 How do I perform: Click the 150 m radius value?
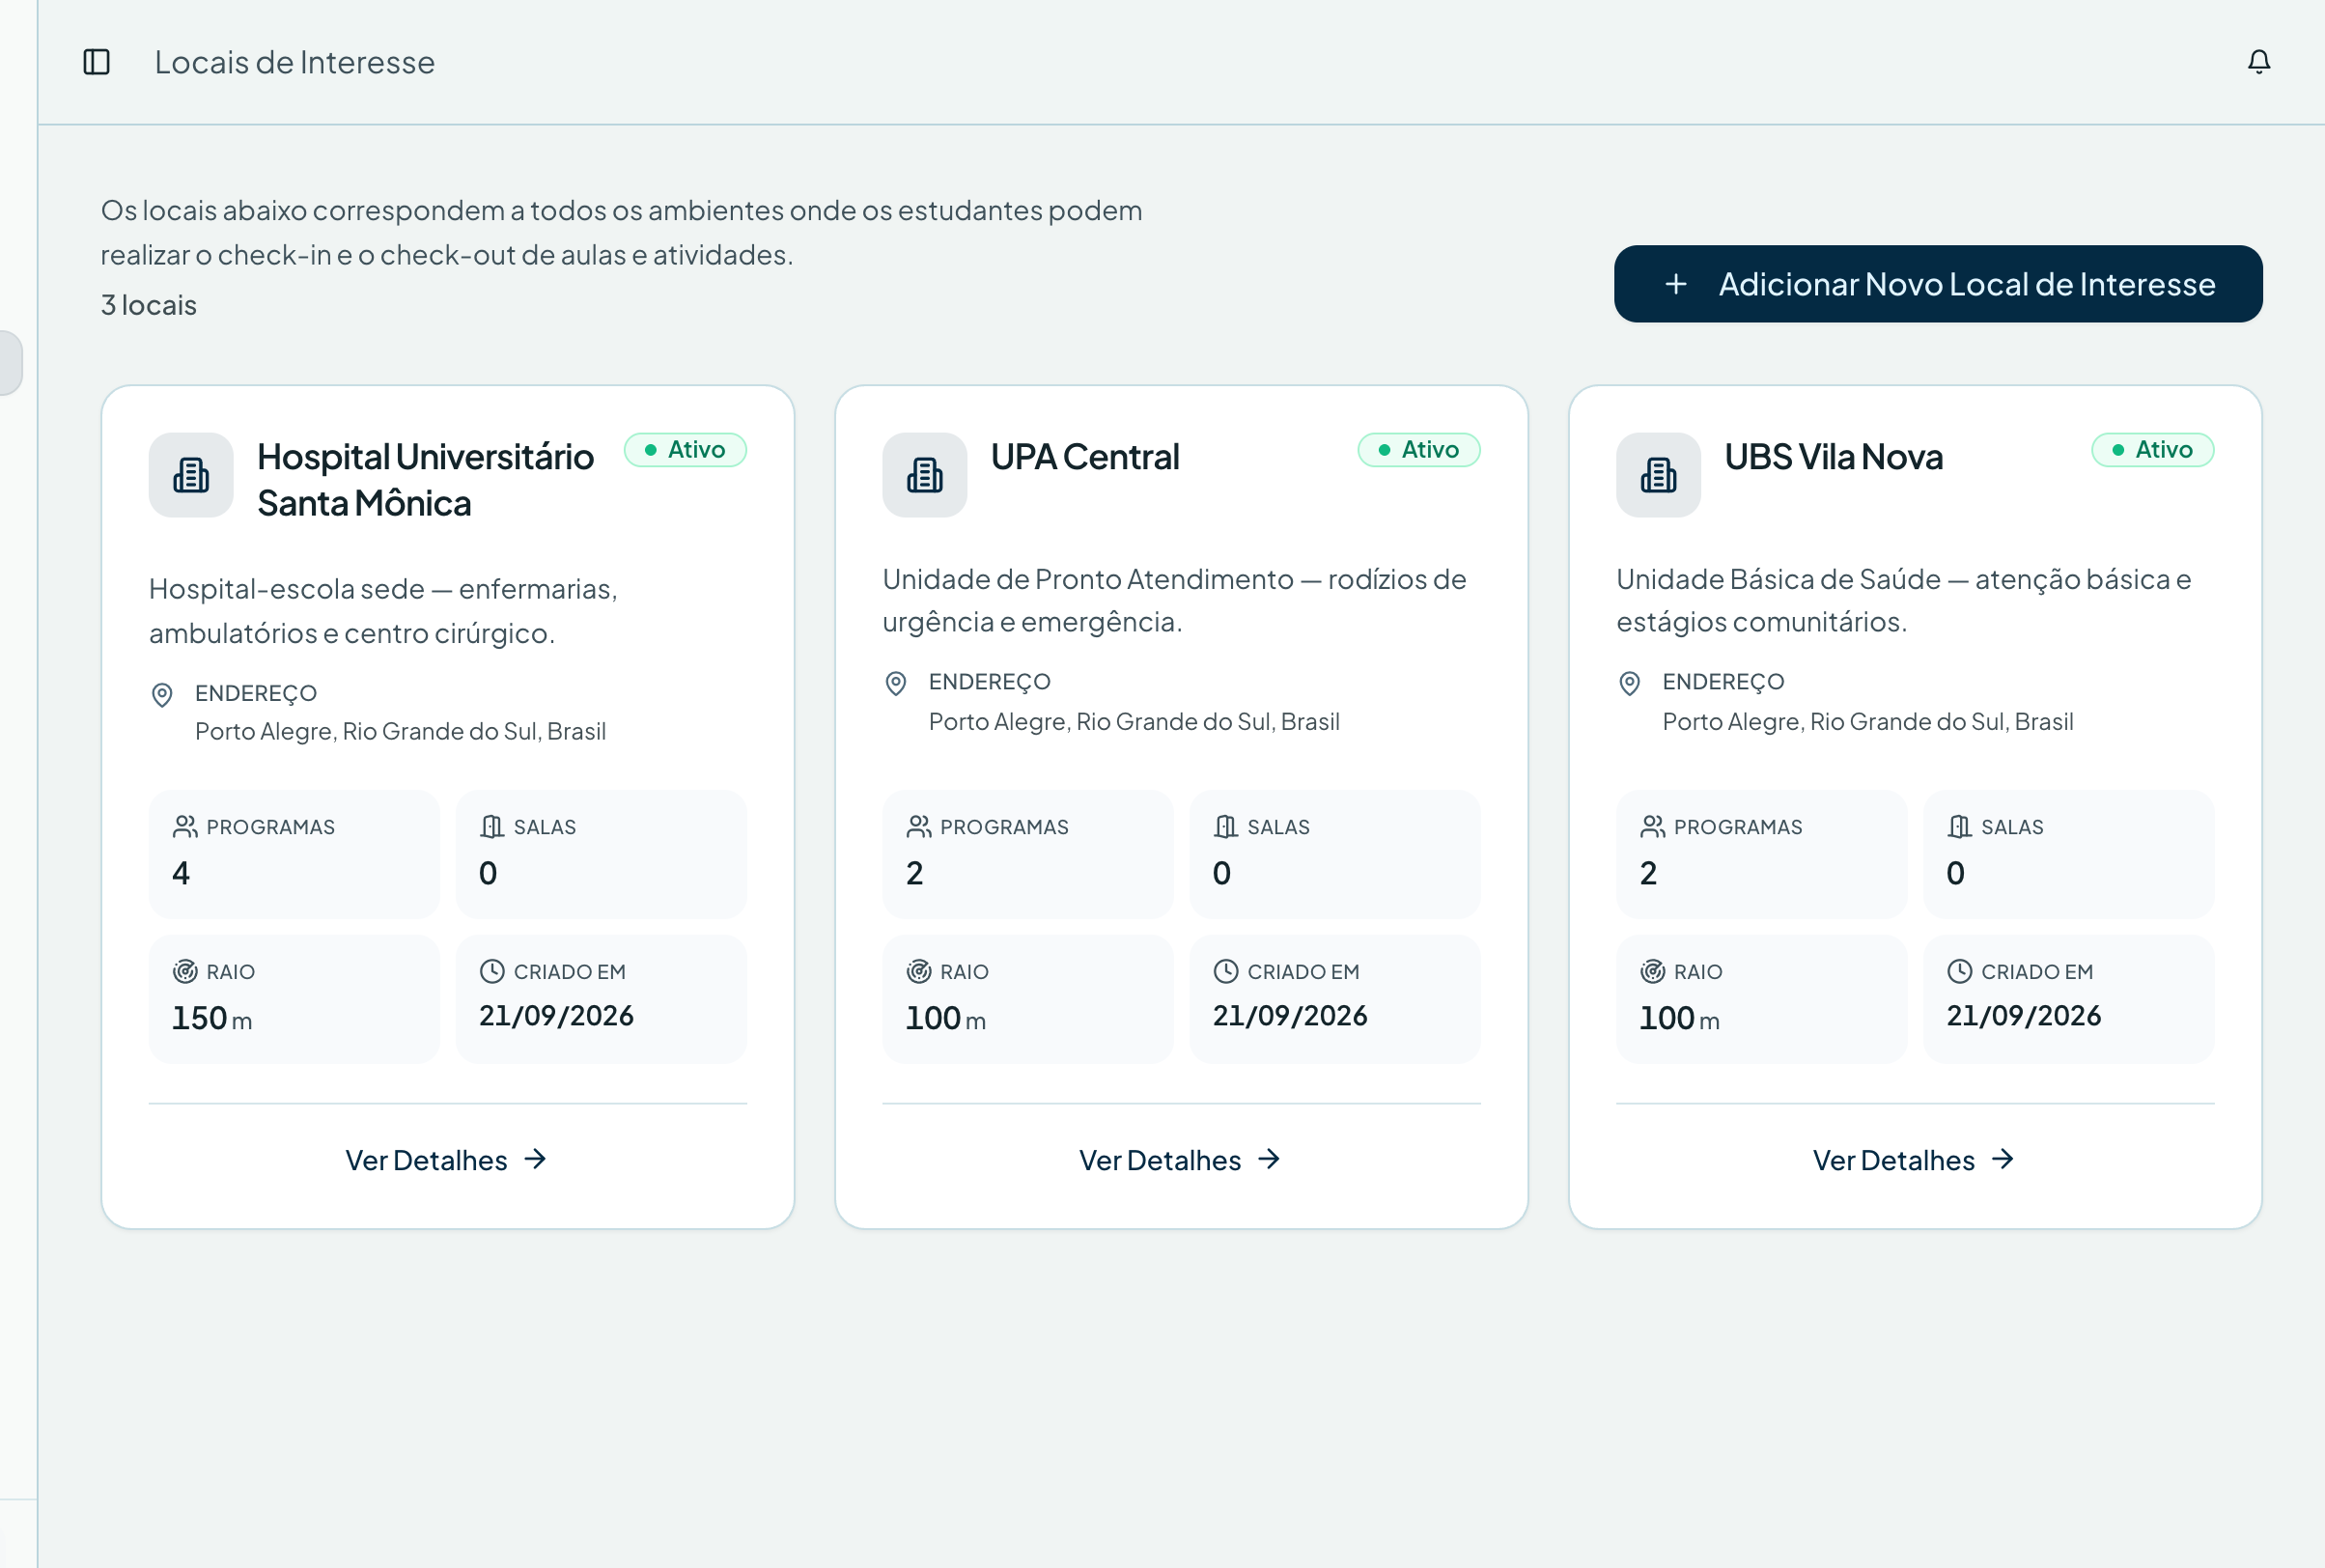(x=212, y=1018)
